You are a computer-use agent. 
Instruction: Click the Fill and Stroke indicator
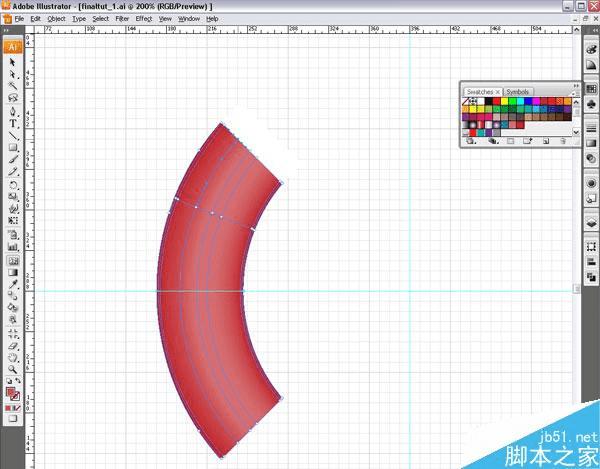tap(12, 394)
